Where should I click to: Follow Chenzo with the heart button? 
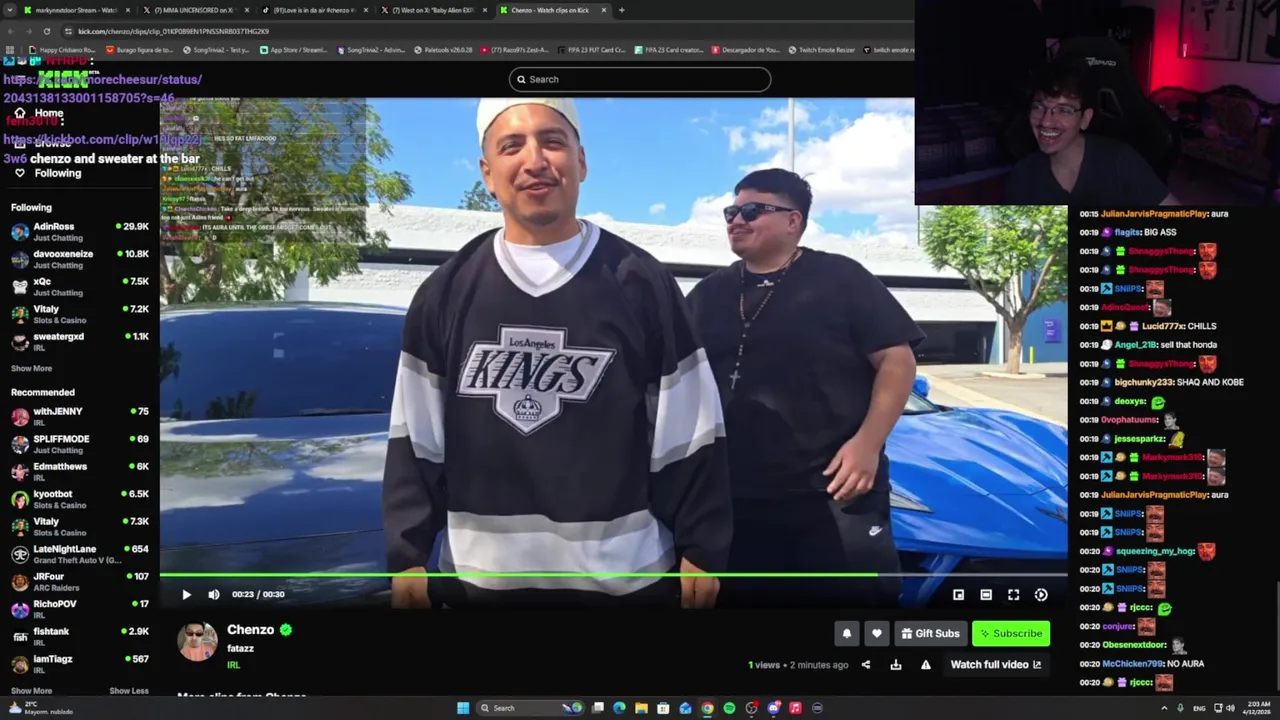pyautogui.click(x=877, y=633)
